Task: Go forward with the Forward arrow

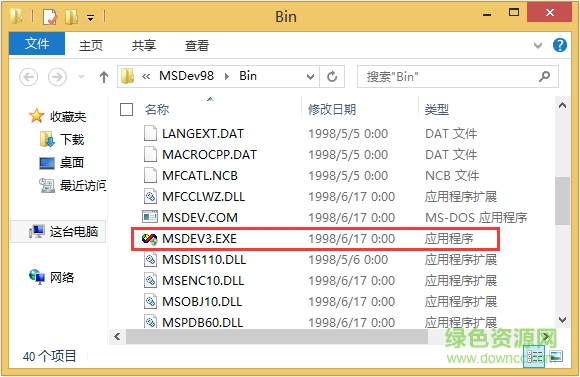Action: tap(57, 77)
